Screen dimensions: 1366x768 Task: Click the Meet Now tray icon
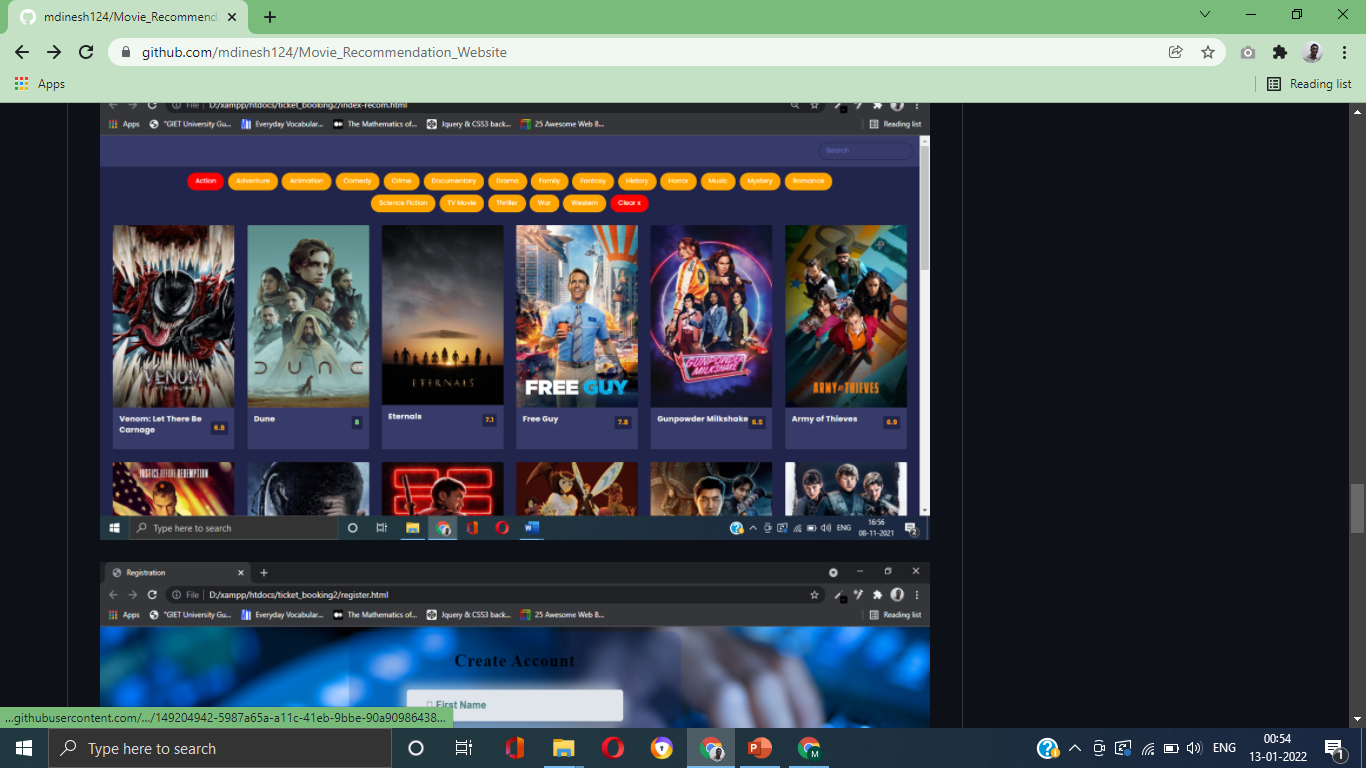pos(1099,748)
